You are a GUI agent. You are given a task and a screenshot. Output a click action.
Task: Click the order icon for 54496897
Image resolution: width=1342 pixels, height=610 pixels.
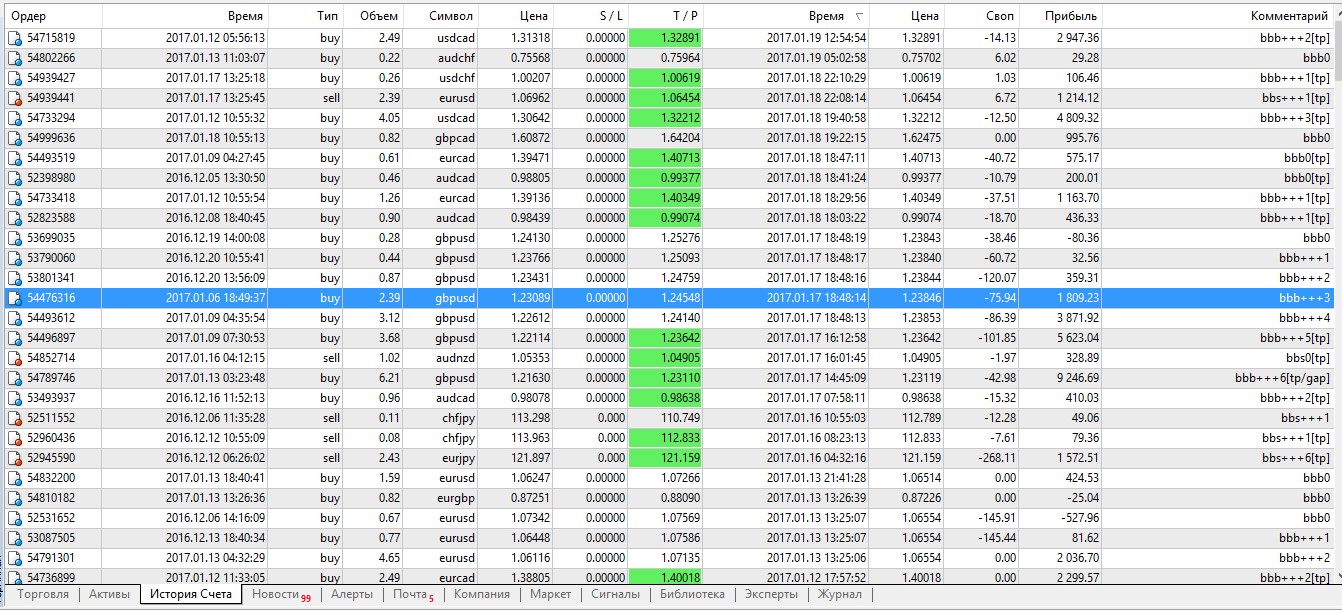coord(14,338)
